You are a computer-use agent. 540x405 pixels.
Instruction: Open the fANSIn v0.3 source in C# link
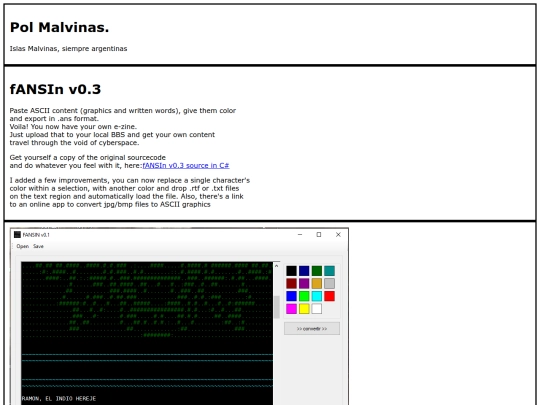186,166
